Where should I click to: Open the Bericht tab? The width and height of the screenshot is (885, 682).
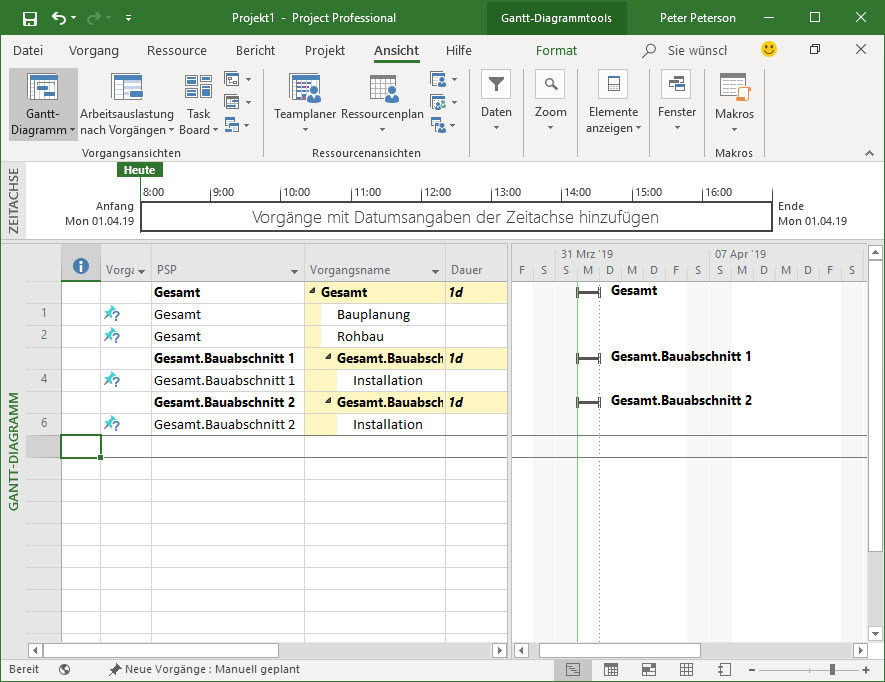coord(255,51)
